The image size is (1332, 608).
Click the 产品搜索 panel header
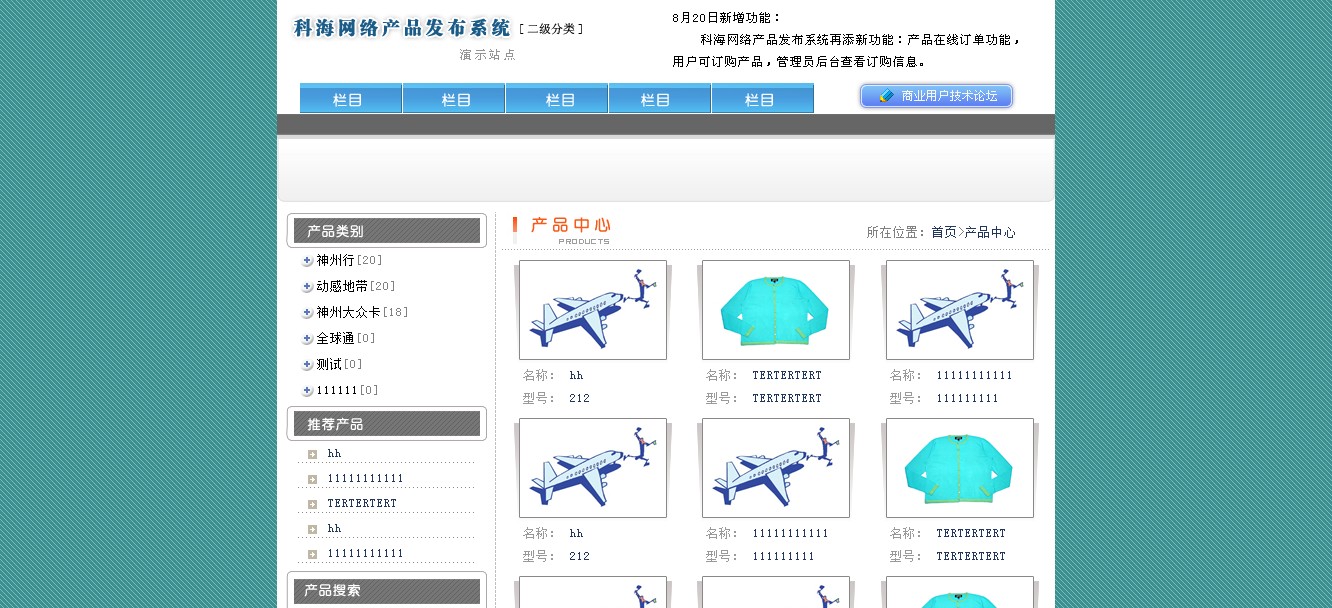point(387,590)
